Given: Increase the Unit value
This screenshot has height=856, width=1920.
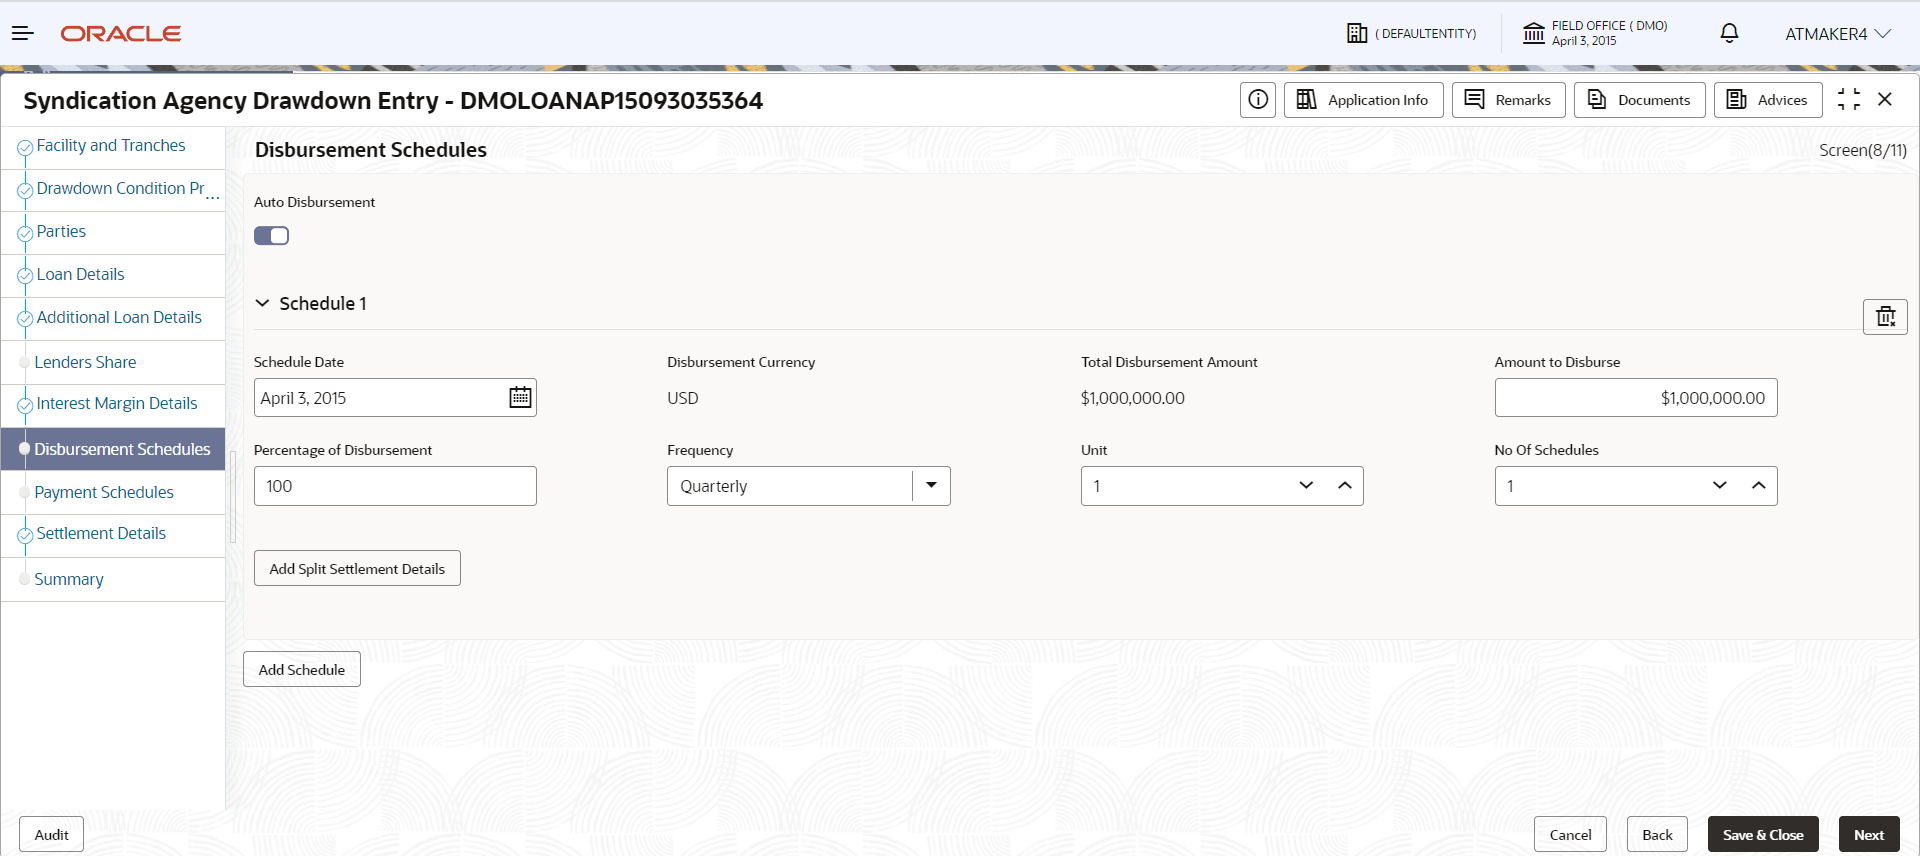Looking at the screenshot, I should point(1345,486).
